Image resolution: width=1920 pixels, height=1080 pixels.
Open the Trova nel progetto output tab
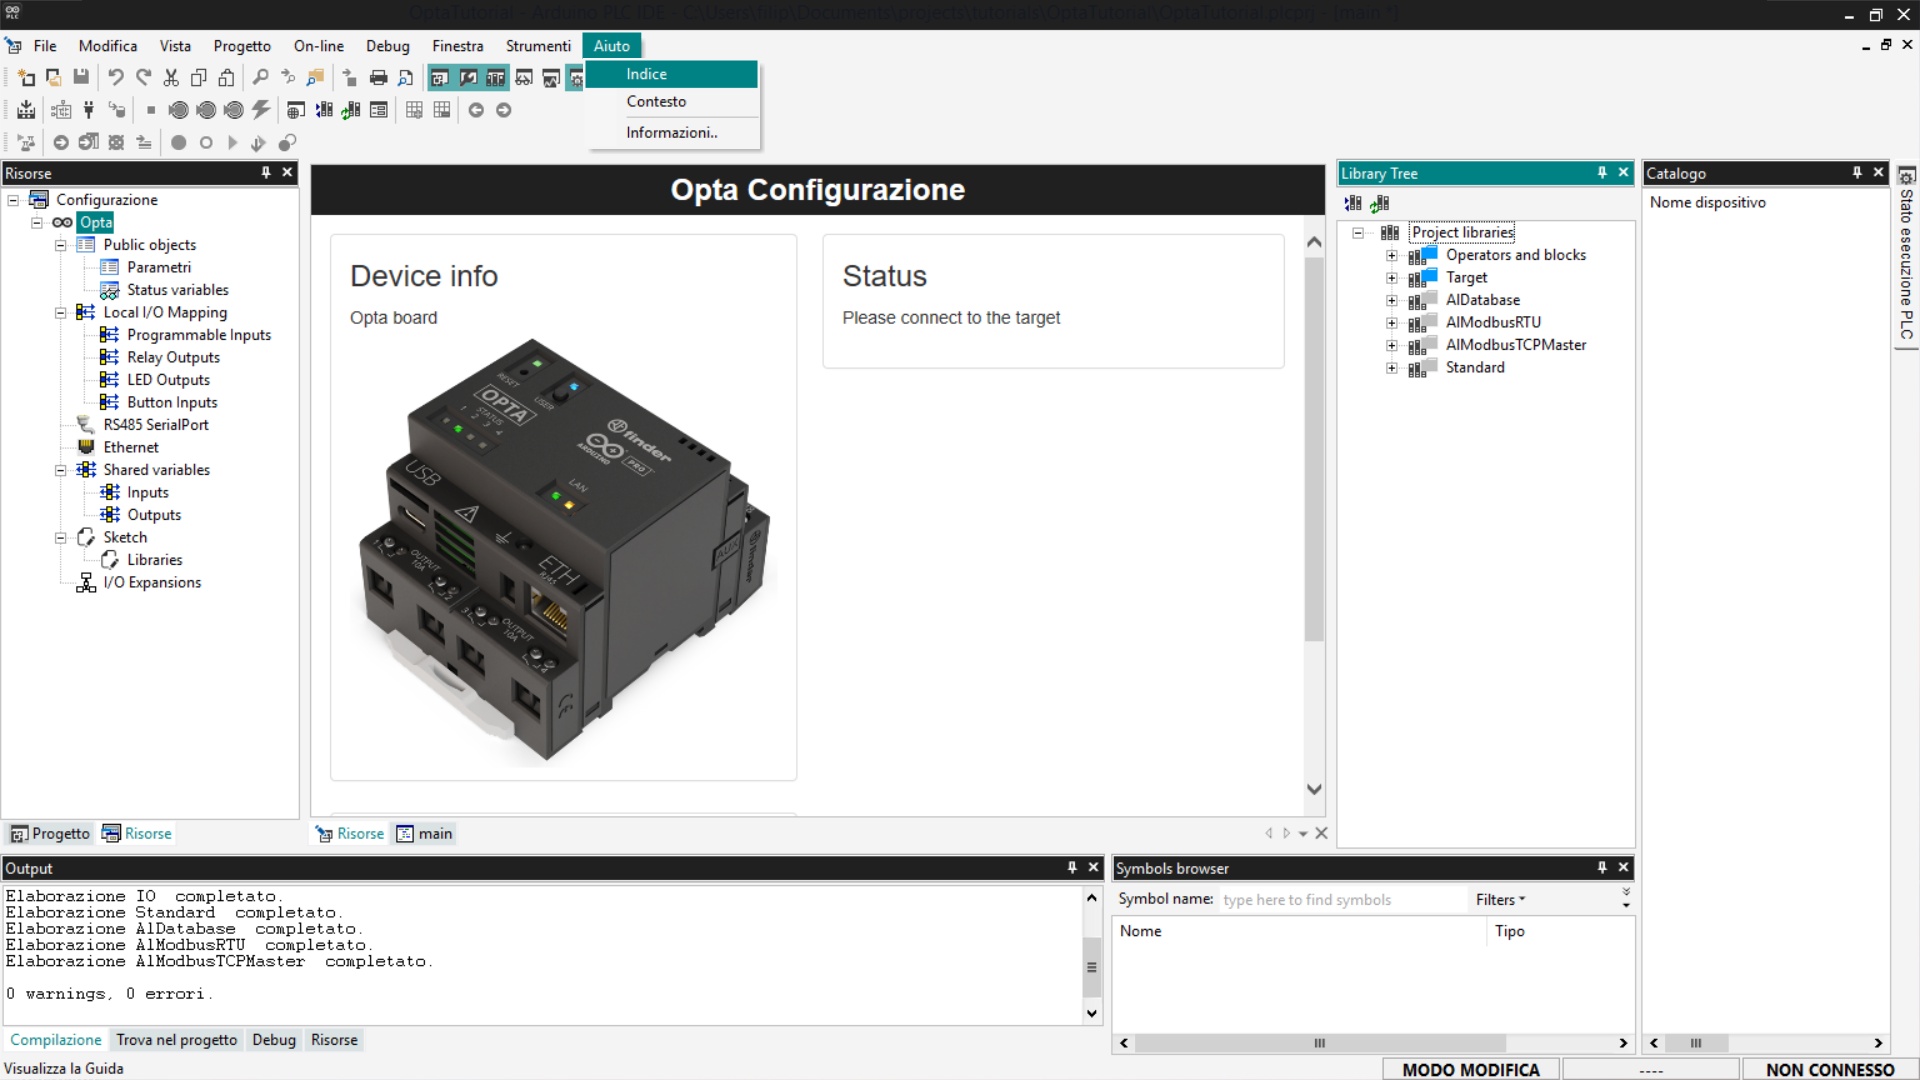point(177,1040)
